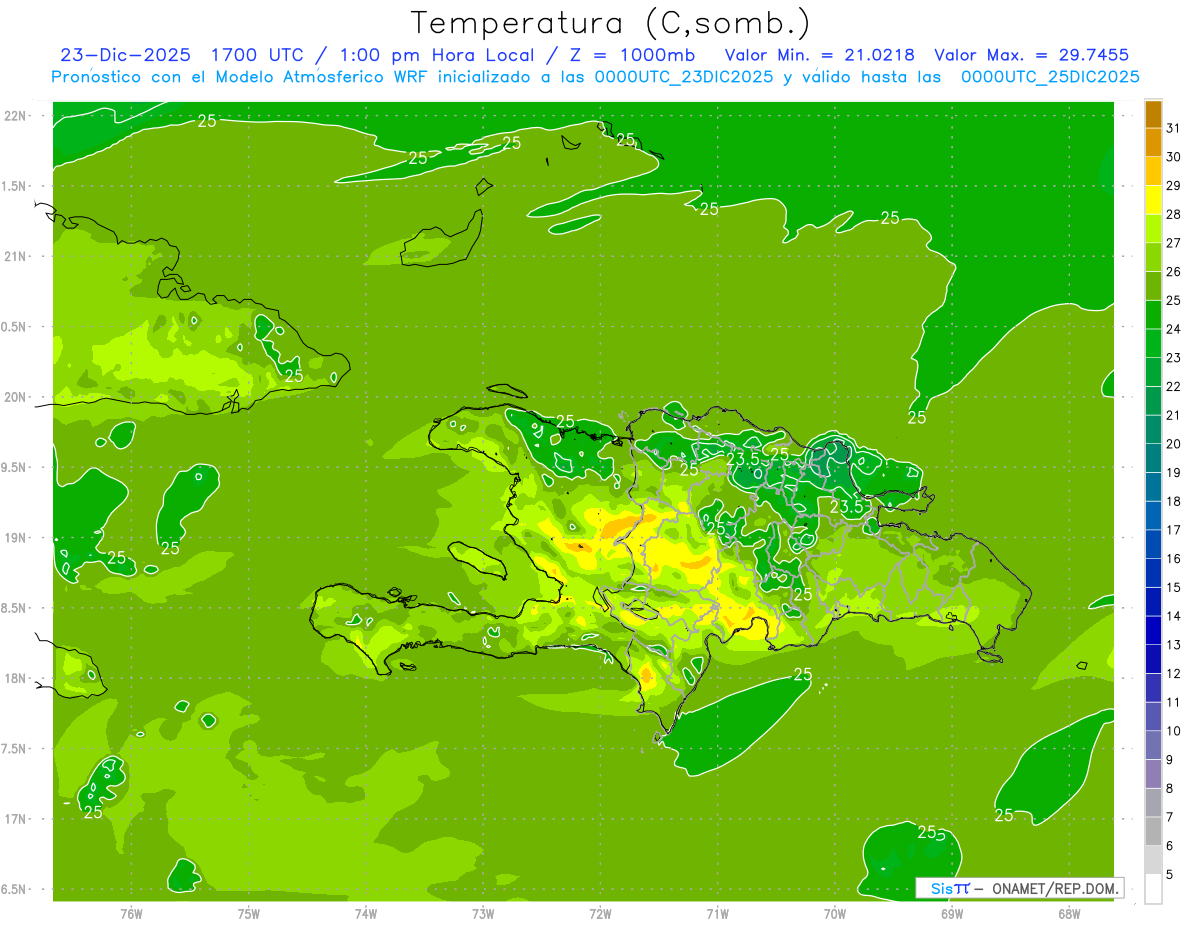Pick the dark blue swatch between 13 and 14
The width and height of the screenshot is (1200, 927).
pyautogui.click(x=1154, y=630)
